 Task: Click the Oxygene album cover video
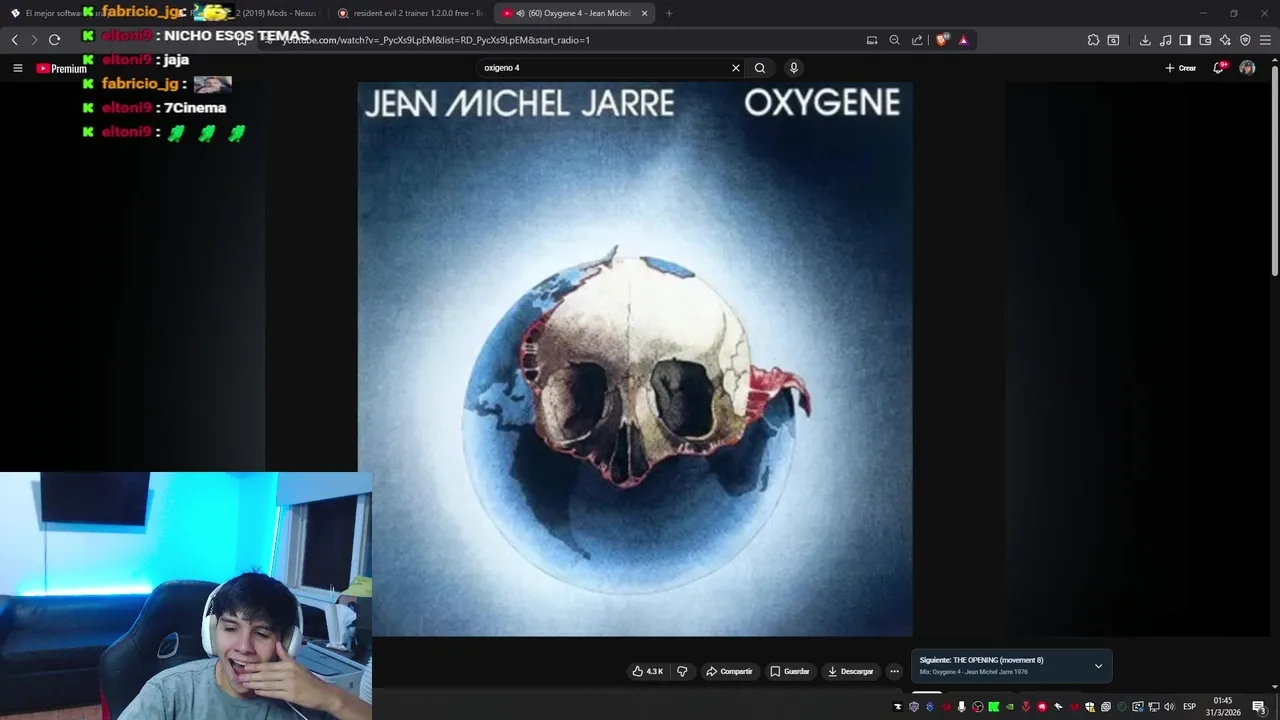(635, 359)
